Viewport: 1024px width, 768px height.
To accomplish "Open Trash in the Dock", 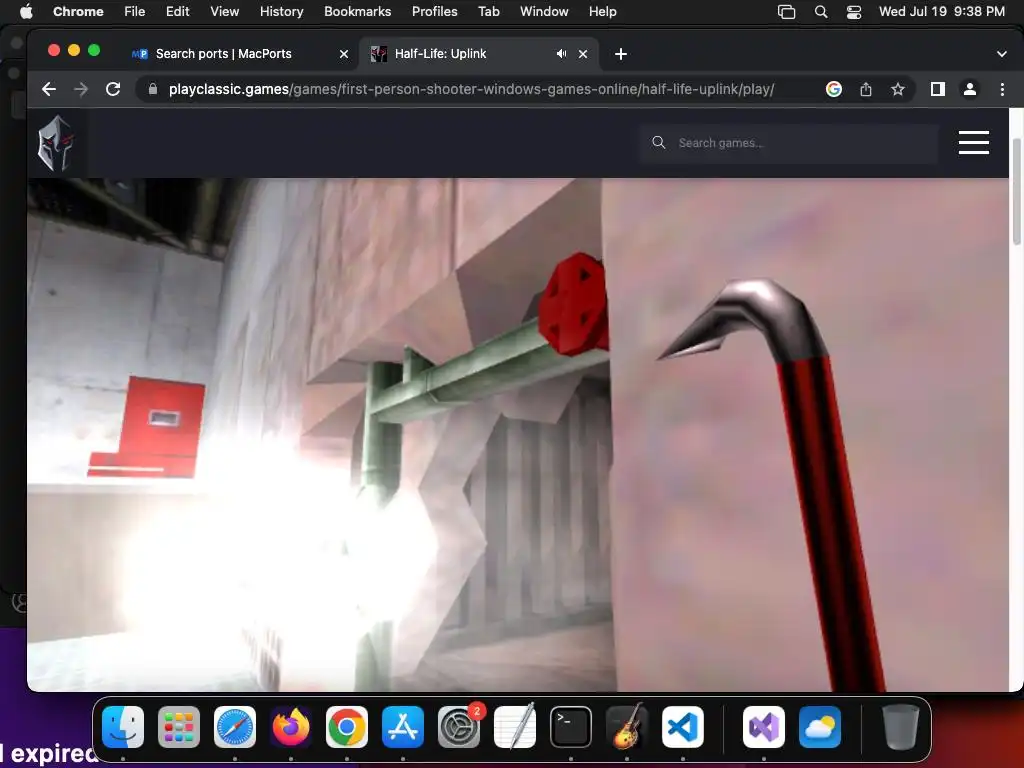I will pos(901,727).
